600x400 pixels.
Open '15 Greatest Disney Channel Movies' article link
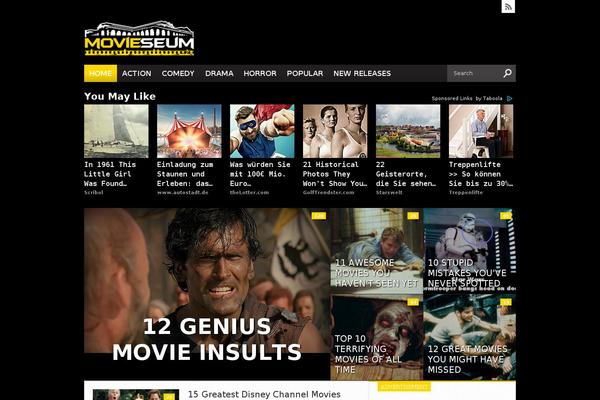point(264,394)
